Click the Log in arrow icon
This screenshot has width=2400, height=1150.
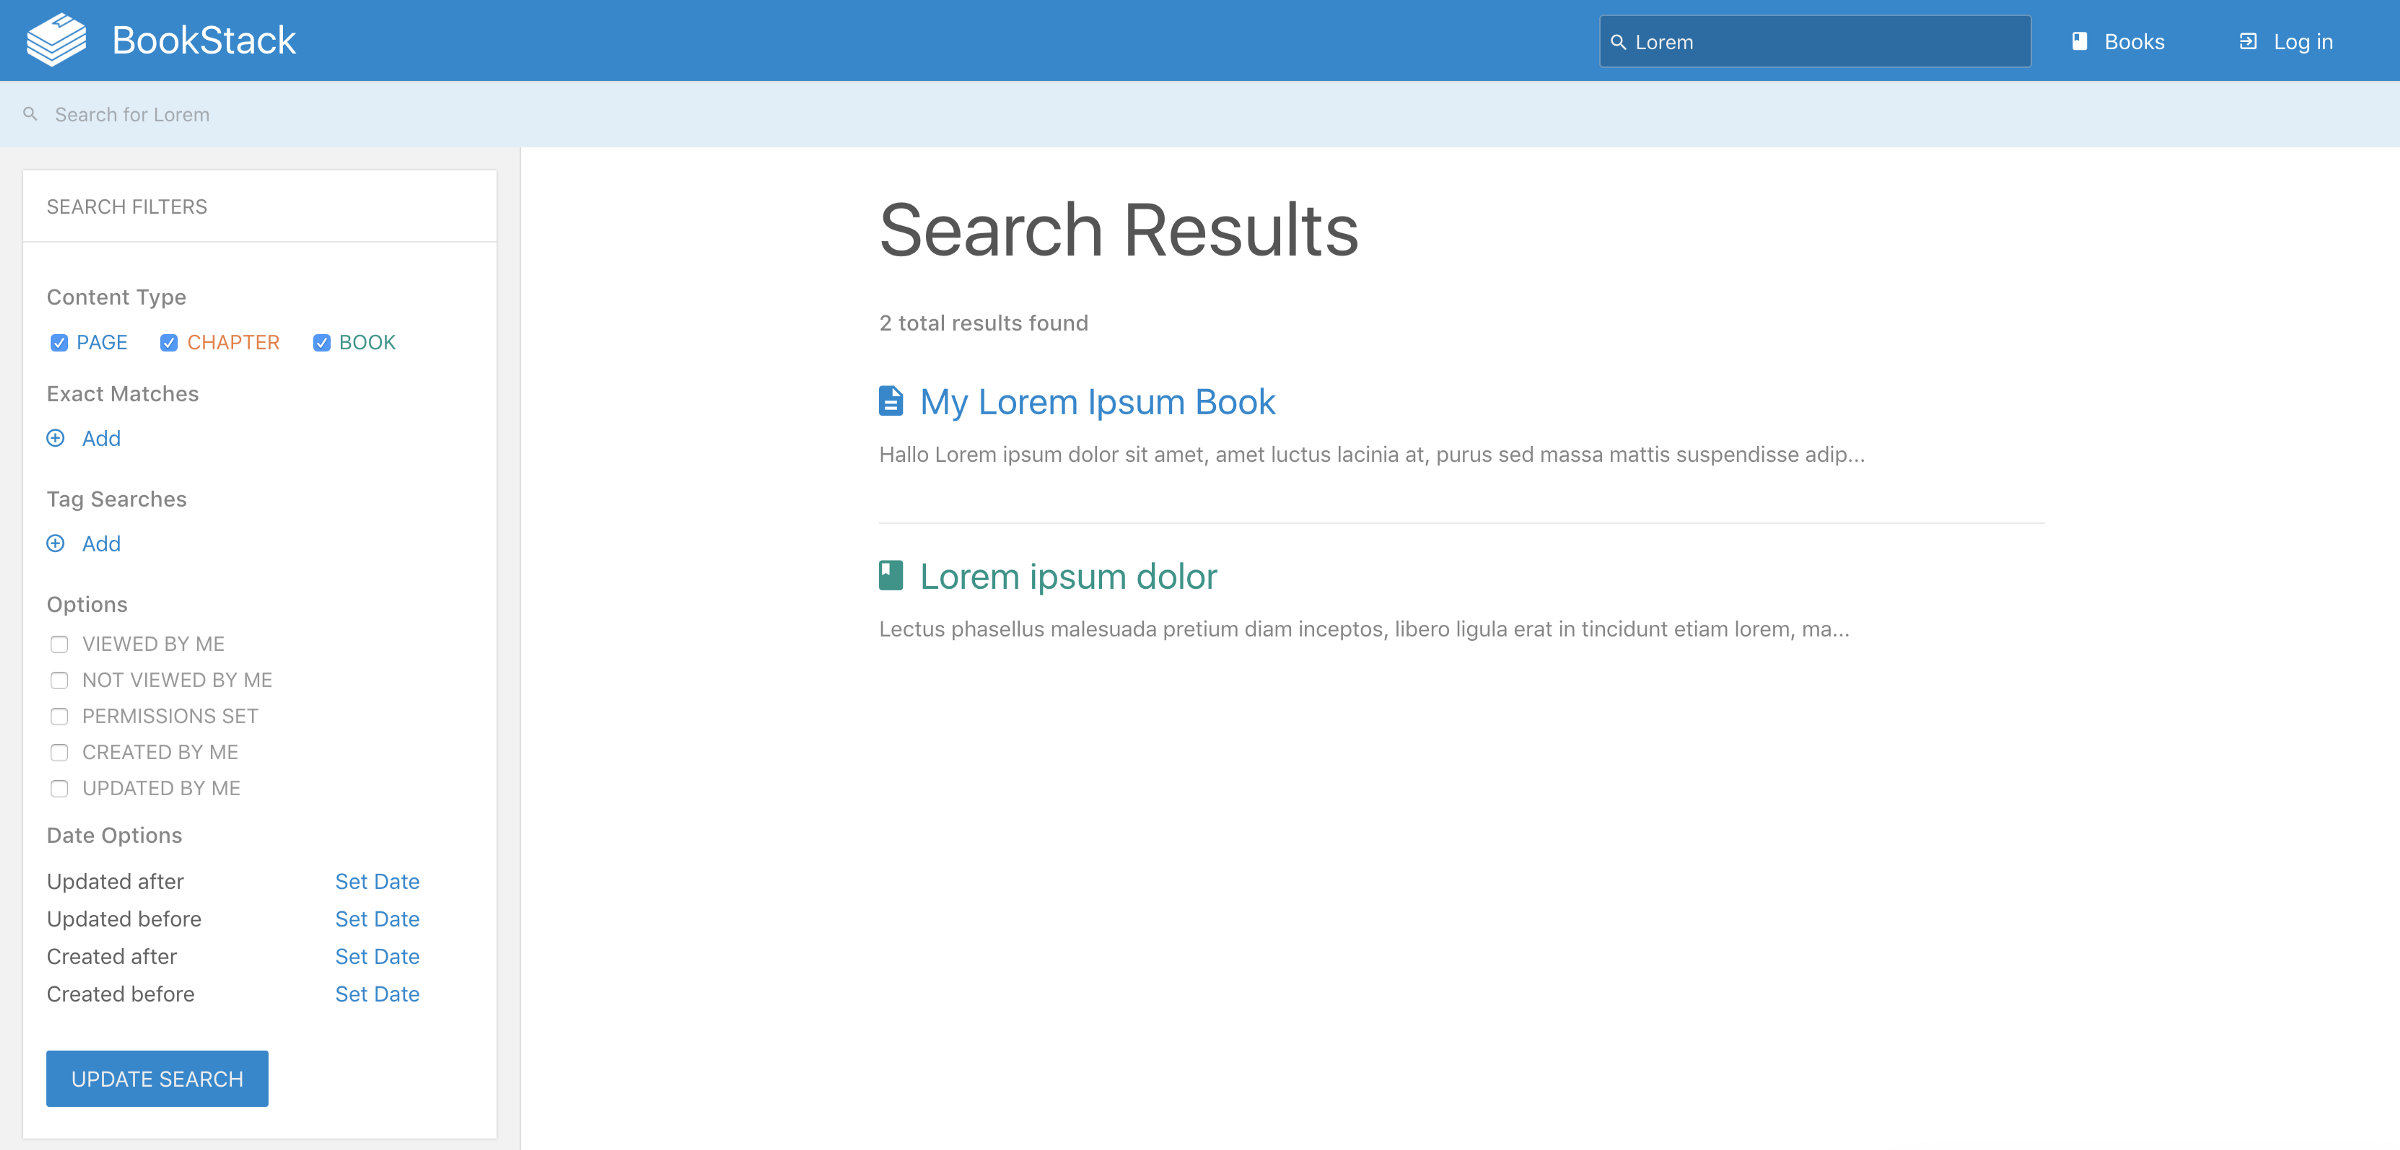[x=2248, y=41]
